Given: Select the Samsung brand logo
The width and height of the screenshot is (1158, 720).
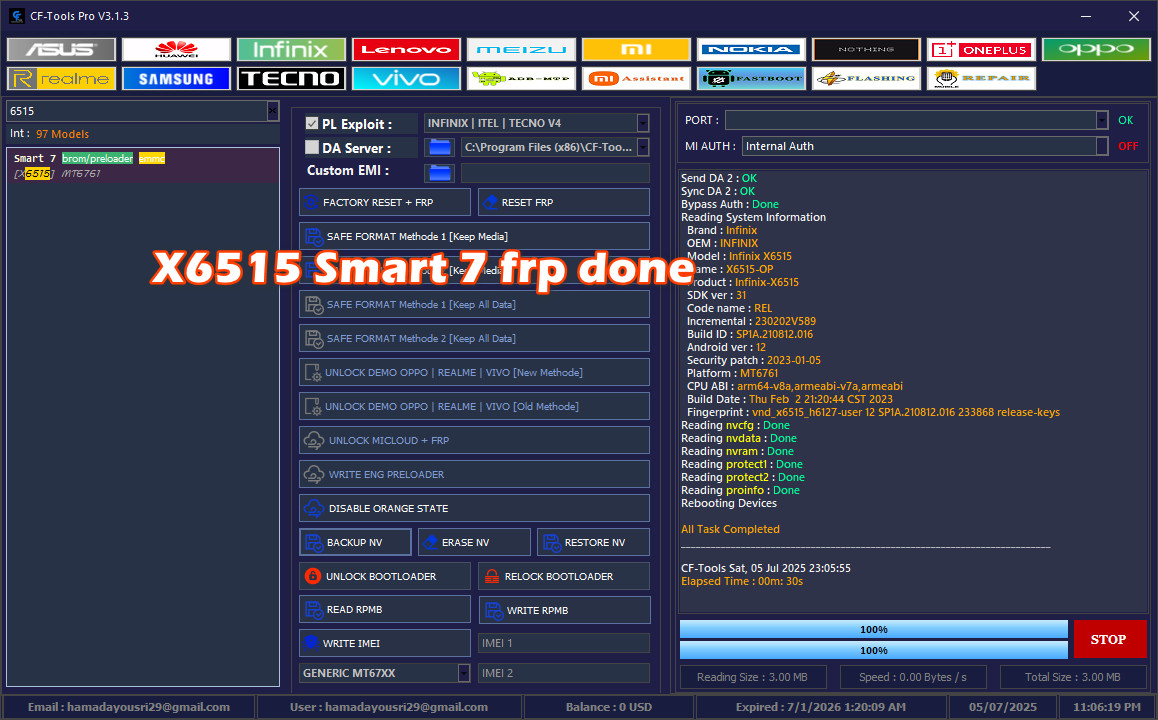Looking at the screenshot, I should point(177,78).
